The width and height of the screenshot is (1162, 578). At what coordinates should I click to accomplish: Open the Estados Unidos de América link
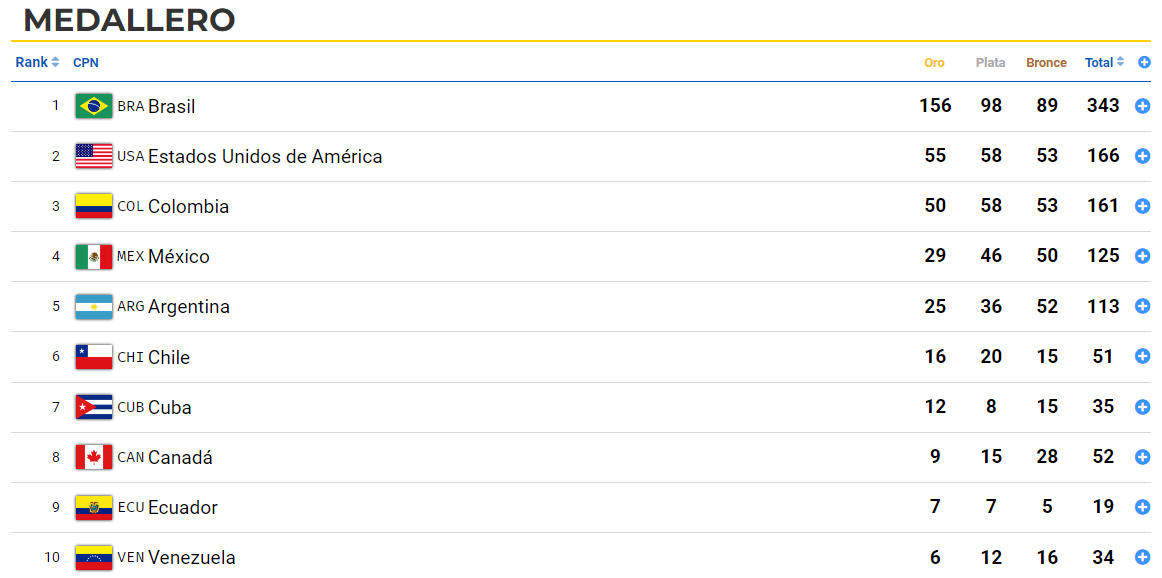pos(265,156)
